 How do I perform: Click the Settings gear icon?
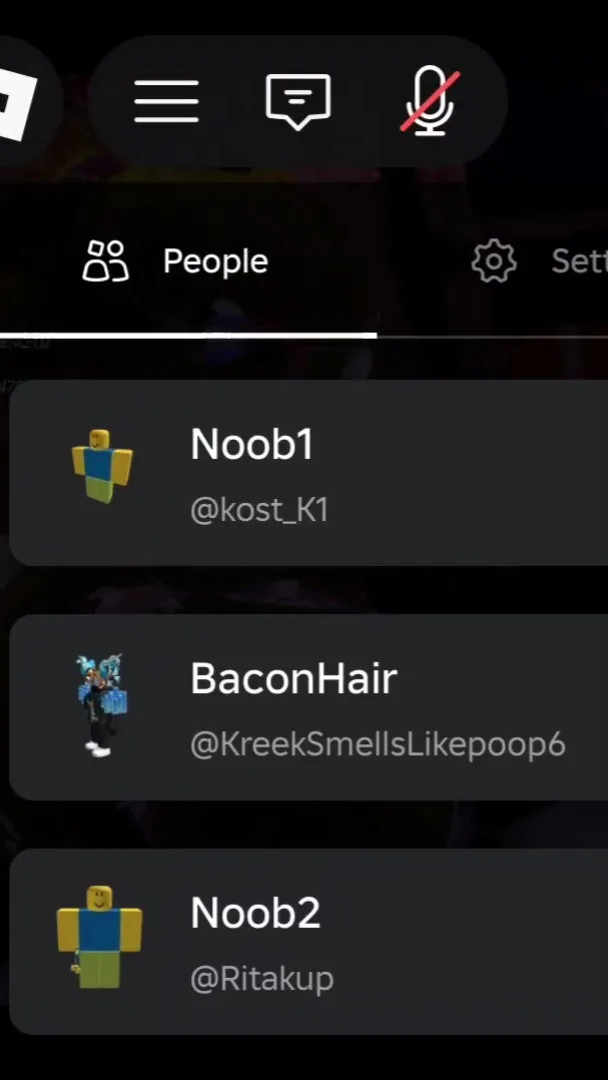tap(494, 261)
